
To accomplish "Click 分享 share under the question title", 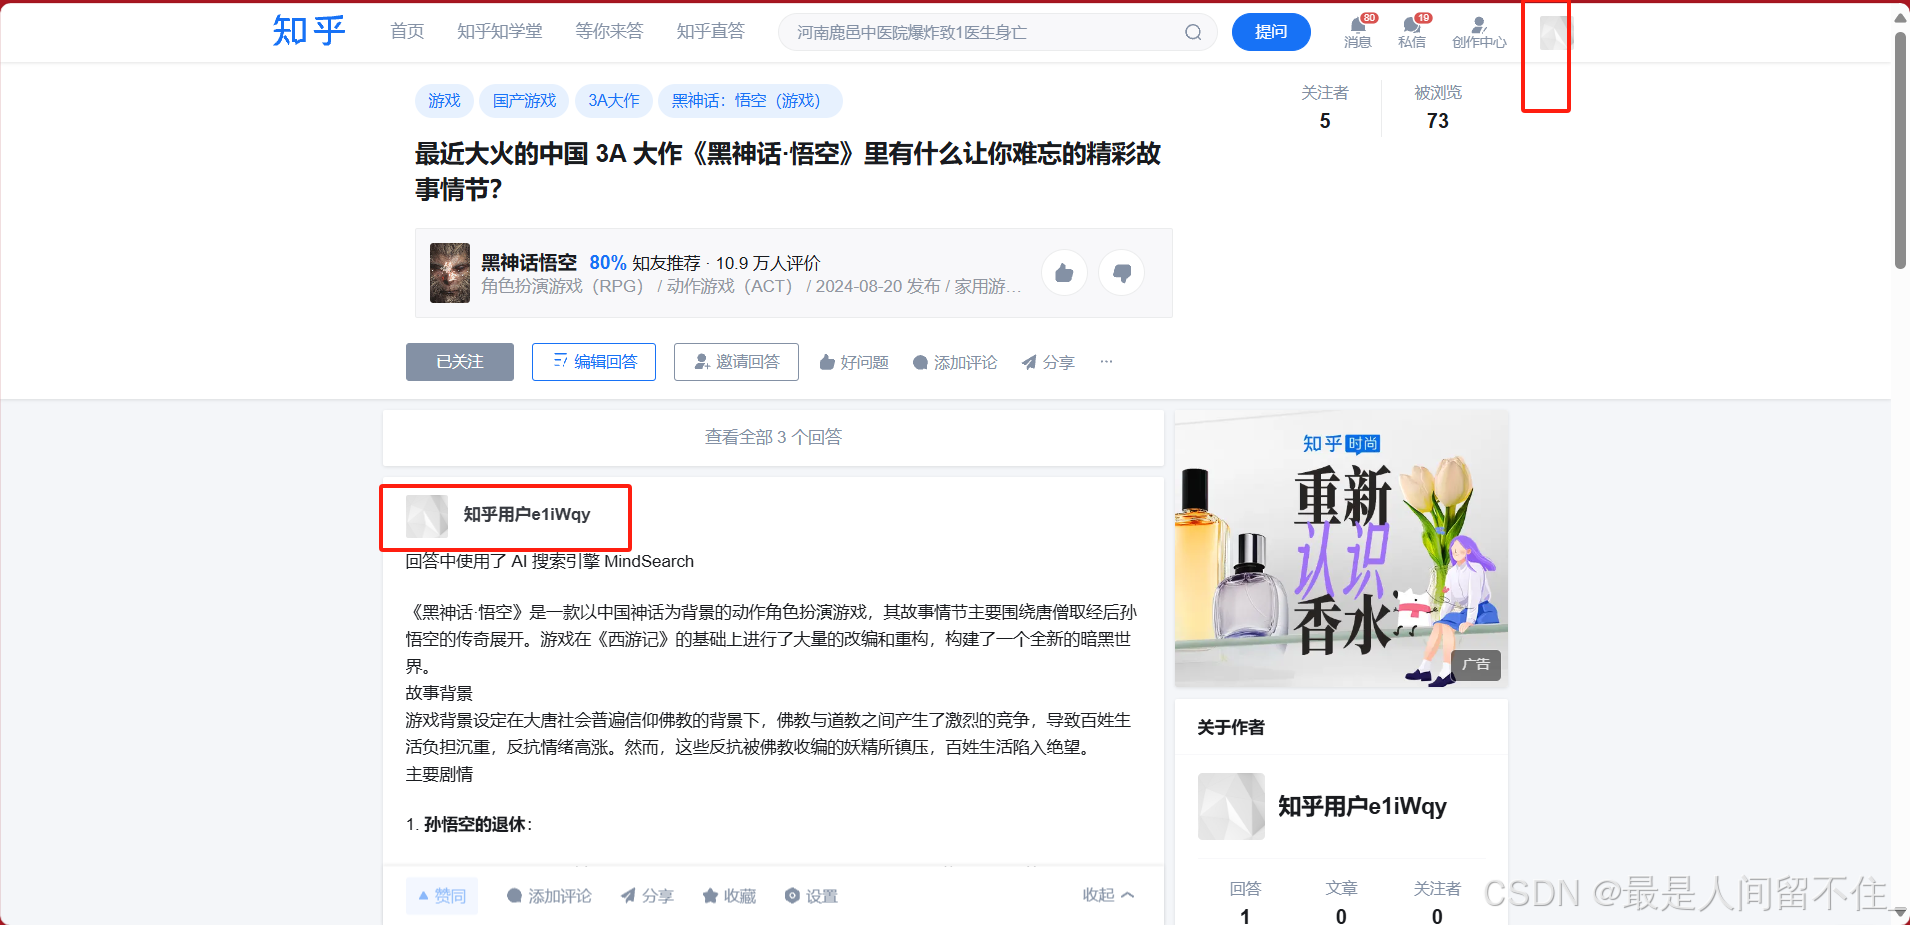I will pos(1048,362).
